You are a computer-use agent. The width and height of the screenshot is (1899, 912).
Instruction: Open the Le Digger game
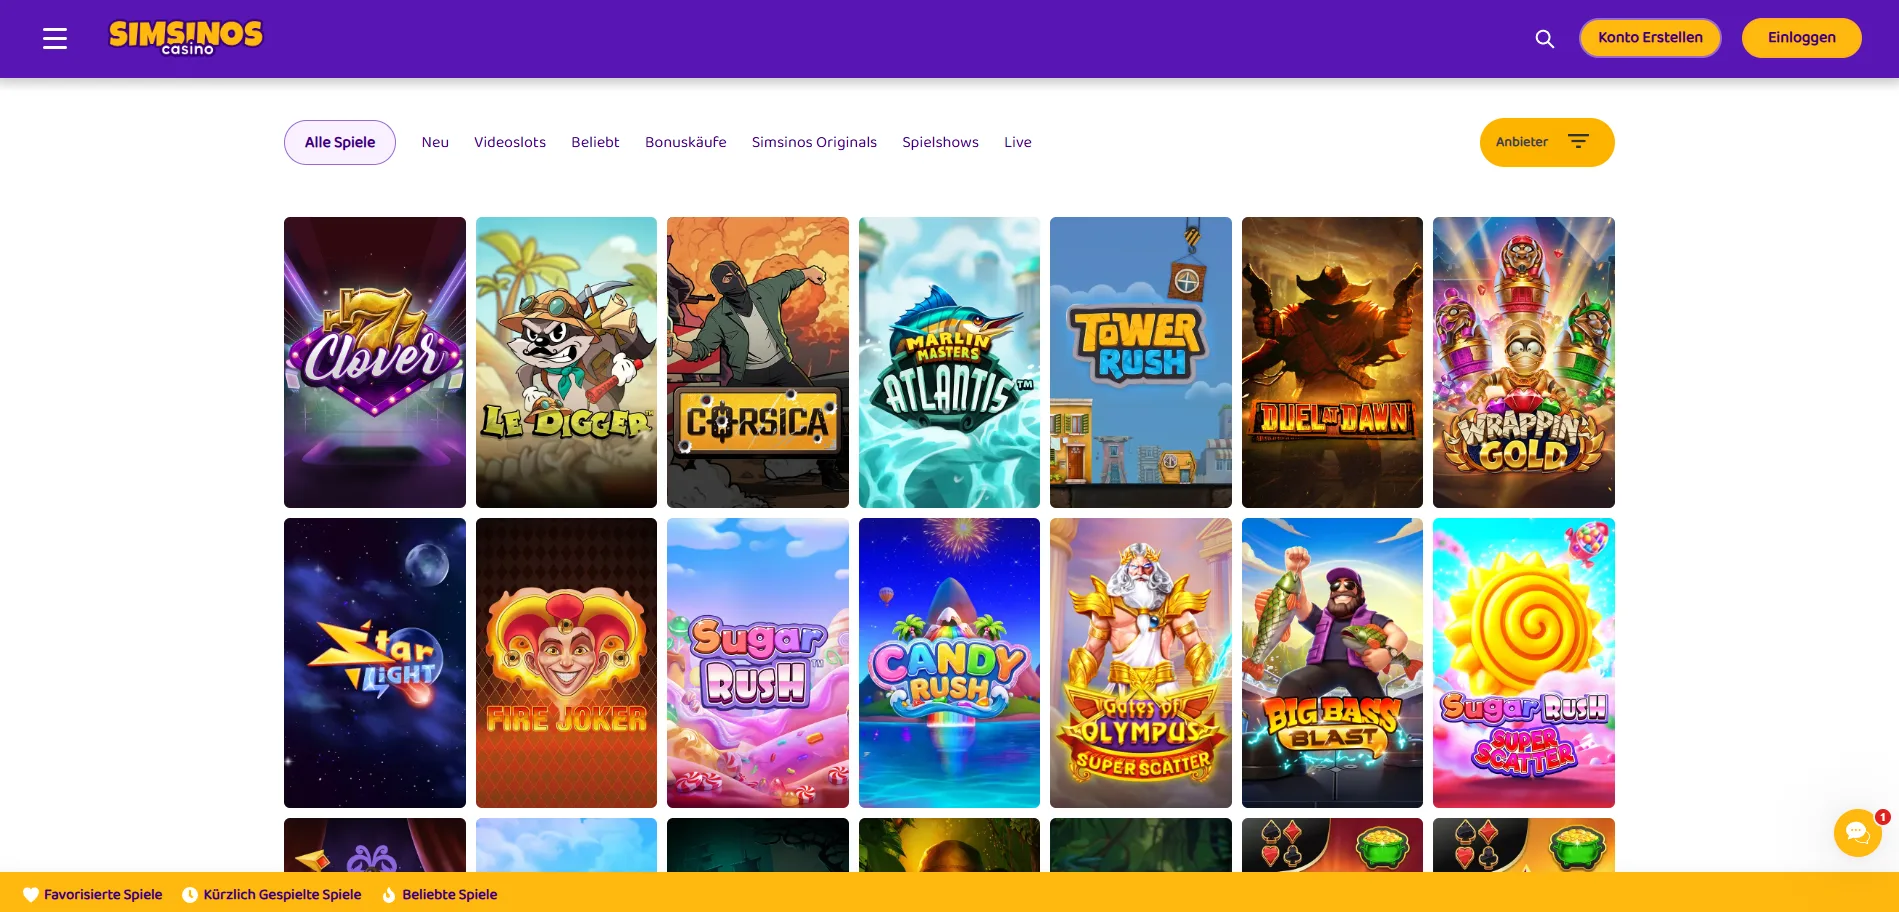[566, 362]
